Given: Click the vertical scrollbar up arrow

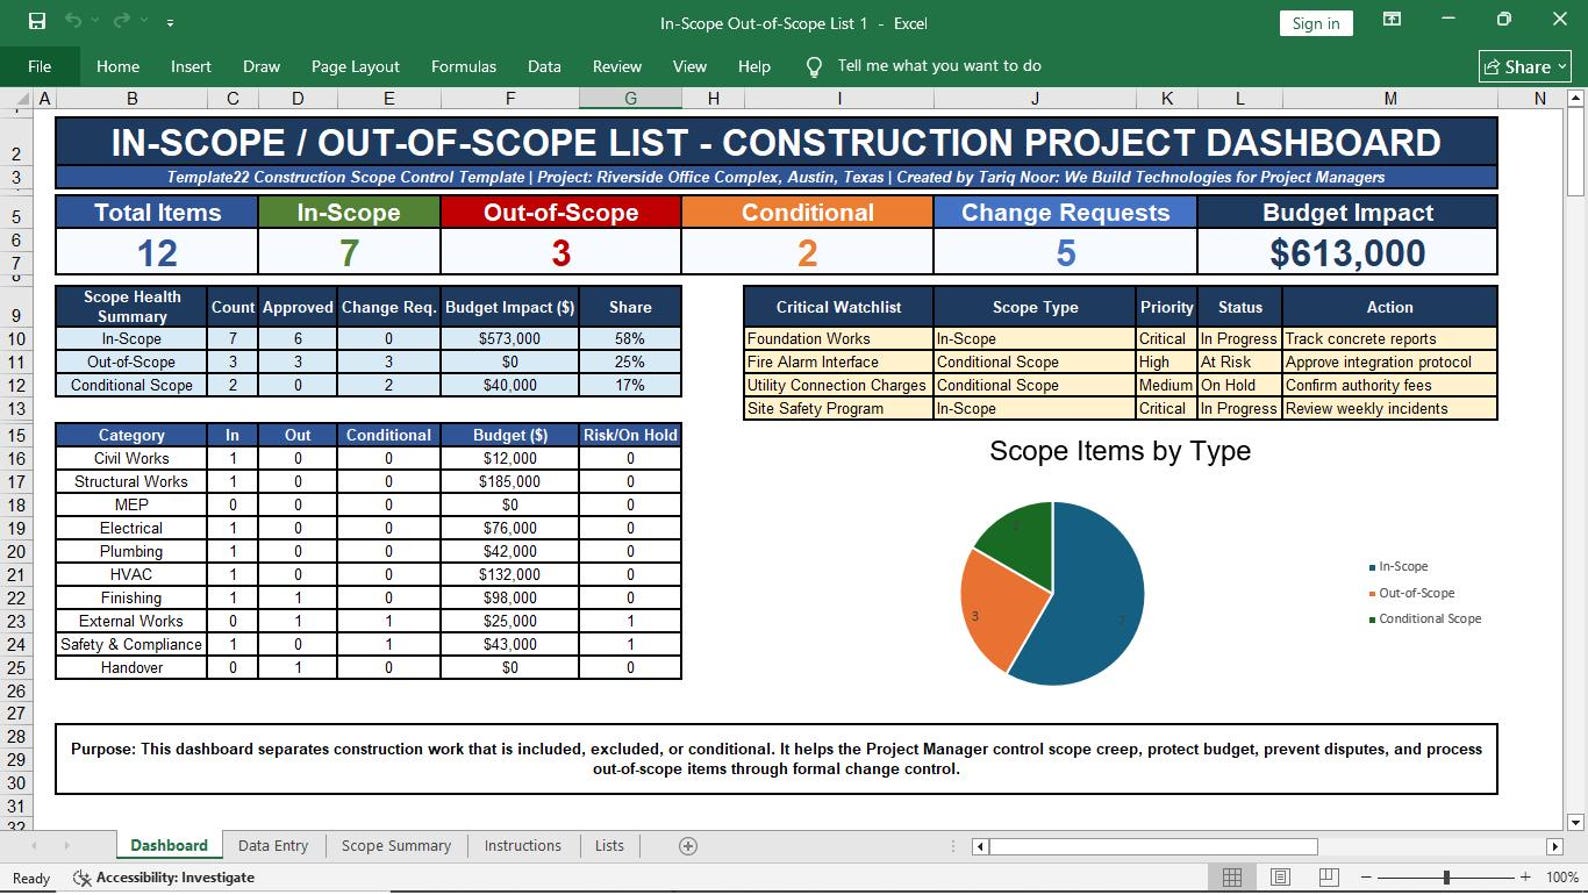Looking at the screenshot, I should tap(1575, 98).
